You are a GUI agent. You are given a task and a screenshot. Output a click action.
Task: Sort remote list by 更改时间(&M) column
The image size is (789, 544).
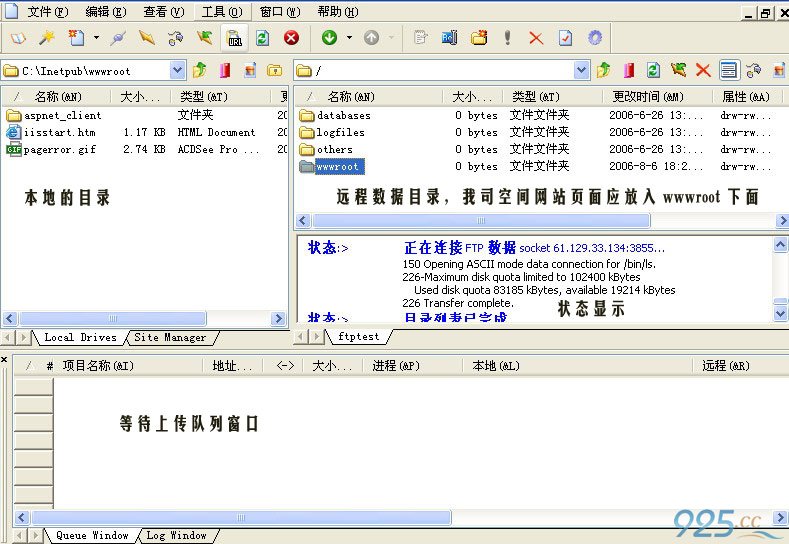coord(657,96)
